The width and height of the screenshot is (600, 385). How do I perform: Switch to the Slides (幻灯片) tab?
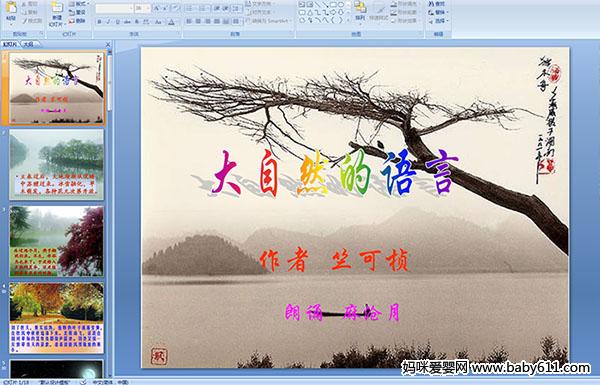pyautogui.click(x=11, y=44)
